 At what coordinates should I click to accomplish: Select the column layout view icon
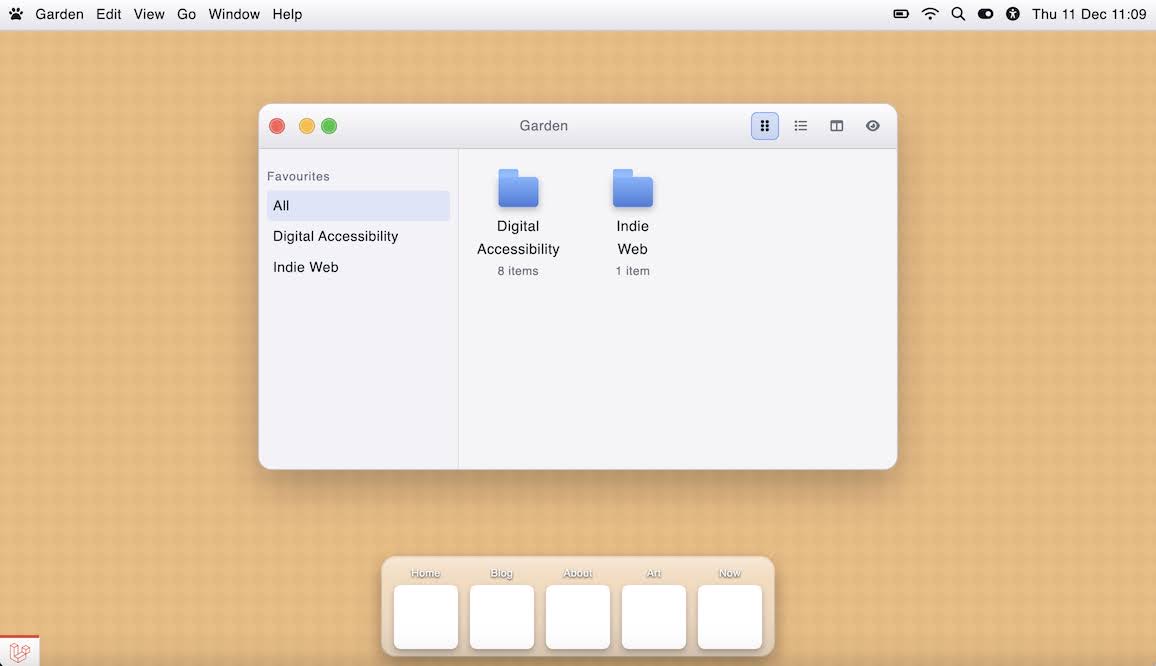pos(837,126)
